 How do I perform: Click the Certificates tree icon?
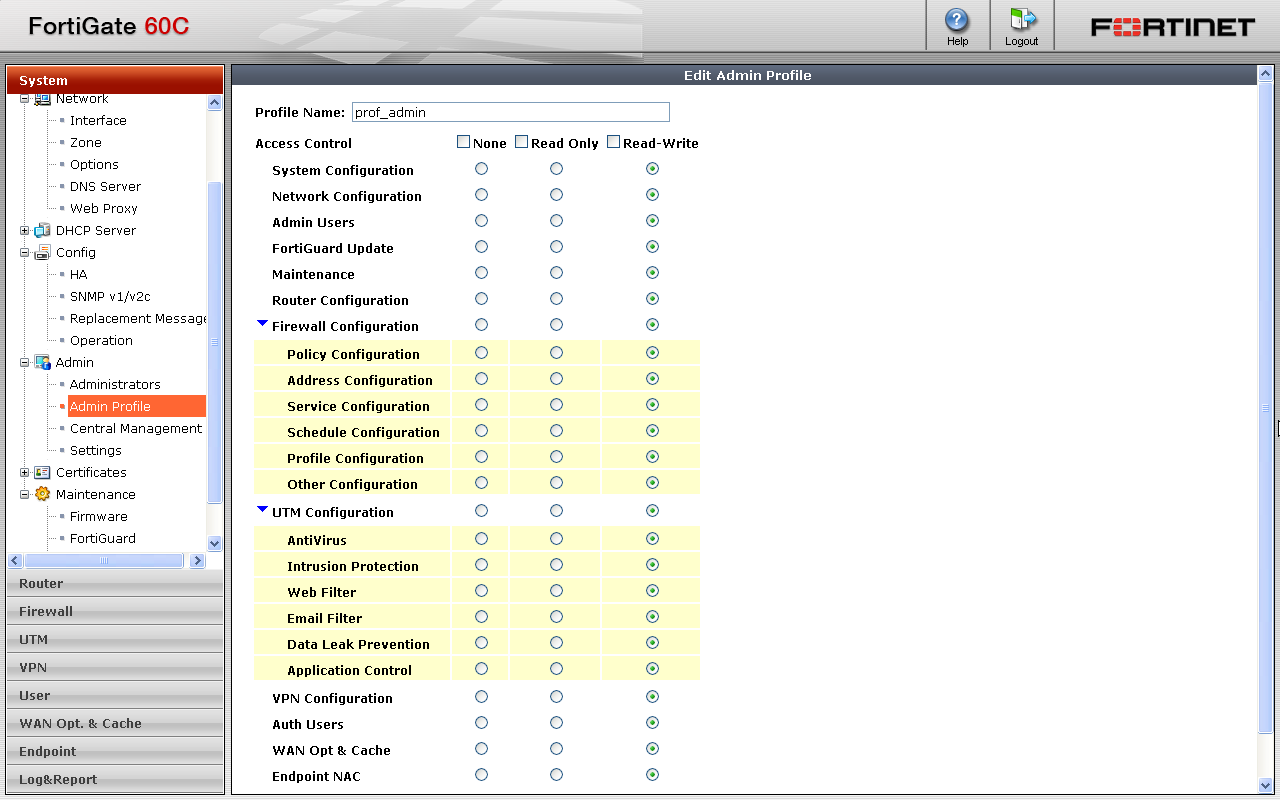click(x=42, y=472)
